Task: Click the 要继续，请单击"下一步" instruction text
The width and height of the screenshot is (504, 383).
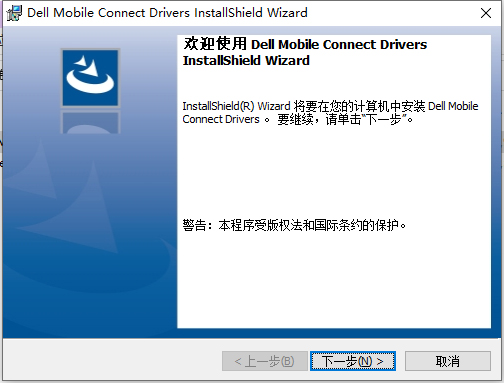Action: coord(345,119)
